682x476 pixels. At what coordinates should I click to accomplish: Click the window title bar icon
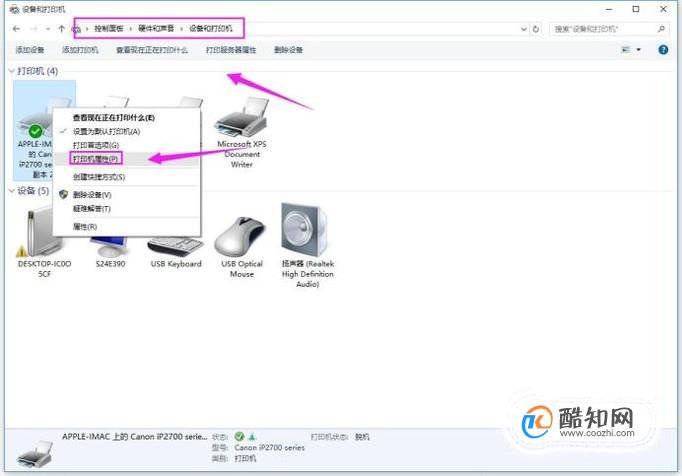click(14, 9)
